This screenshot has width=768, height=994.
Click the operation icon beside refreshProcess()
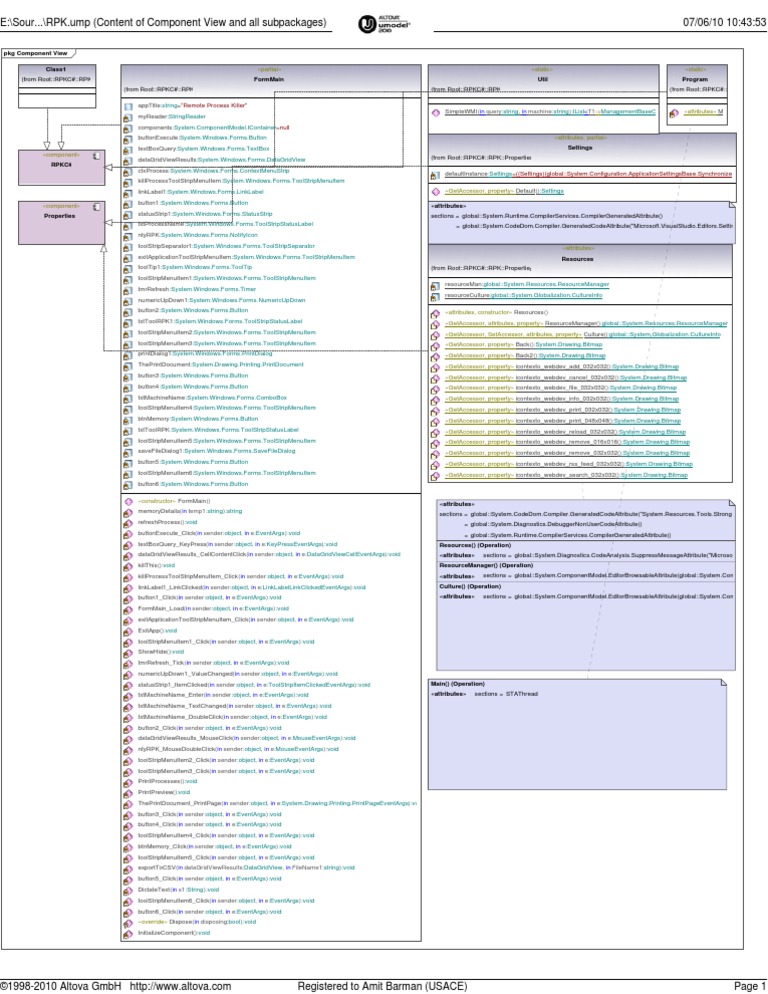(128, 523)
